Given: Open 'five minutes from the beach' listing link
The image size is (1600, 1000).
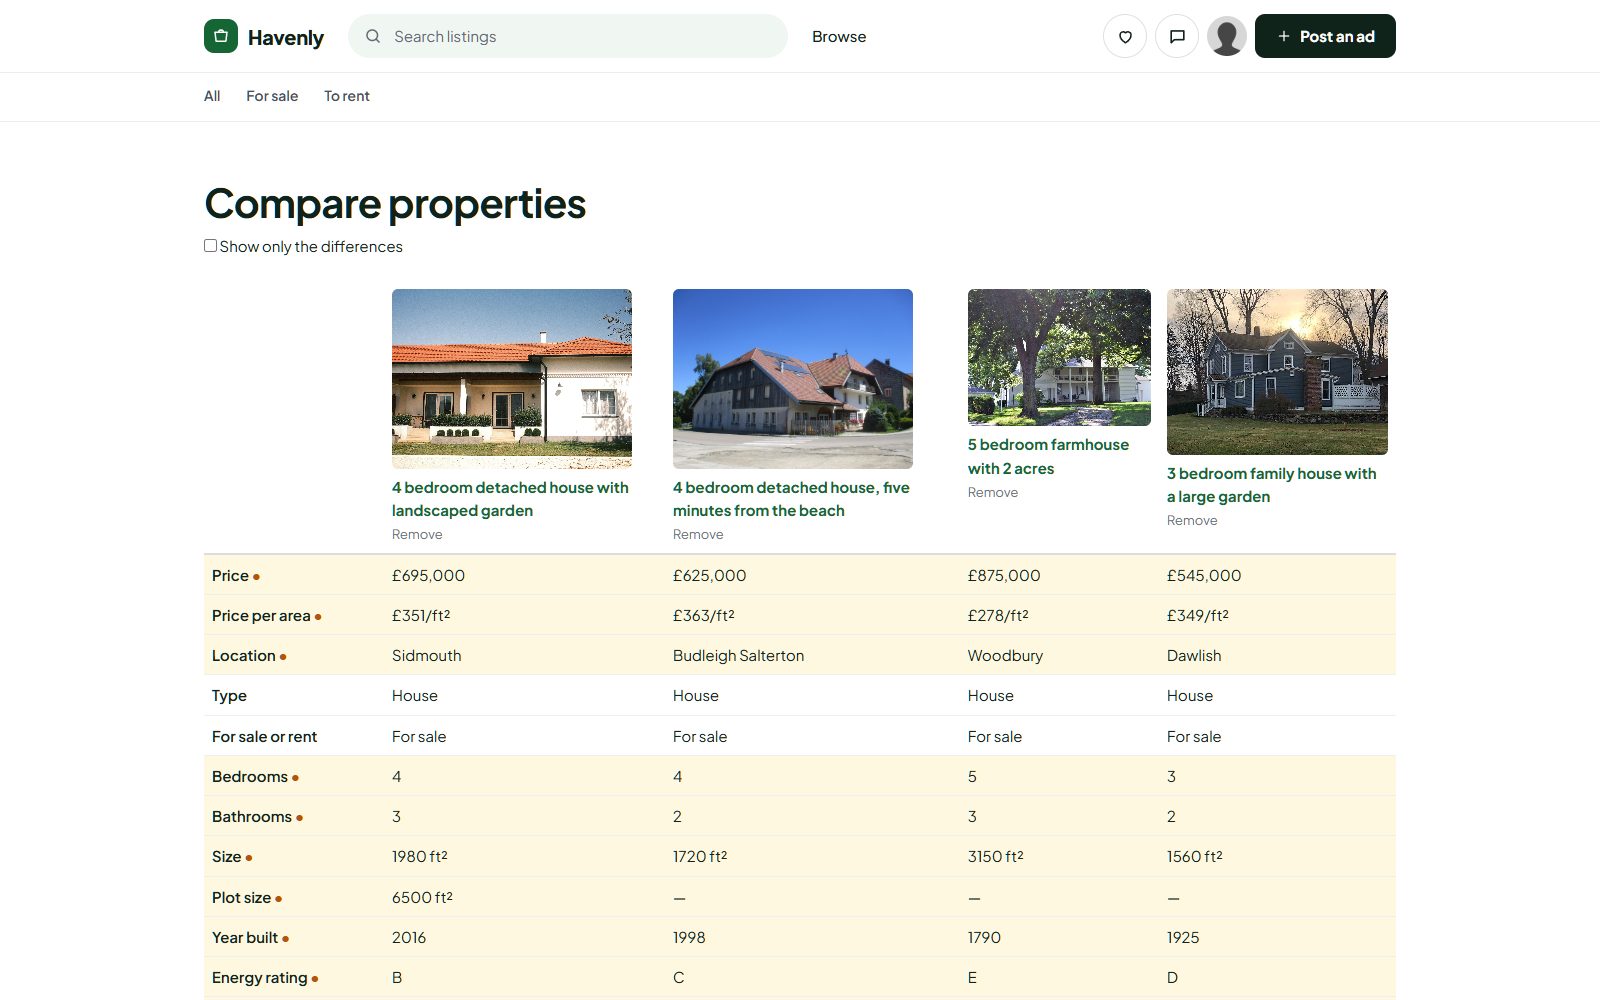Looking at the screenshot, I should pyautogui.click(x=791, y=499).
